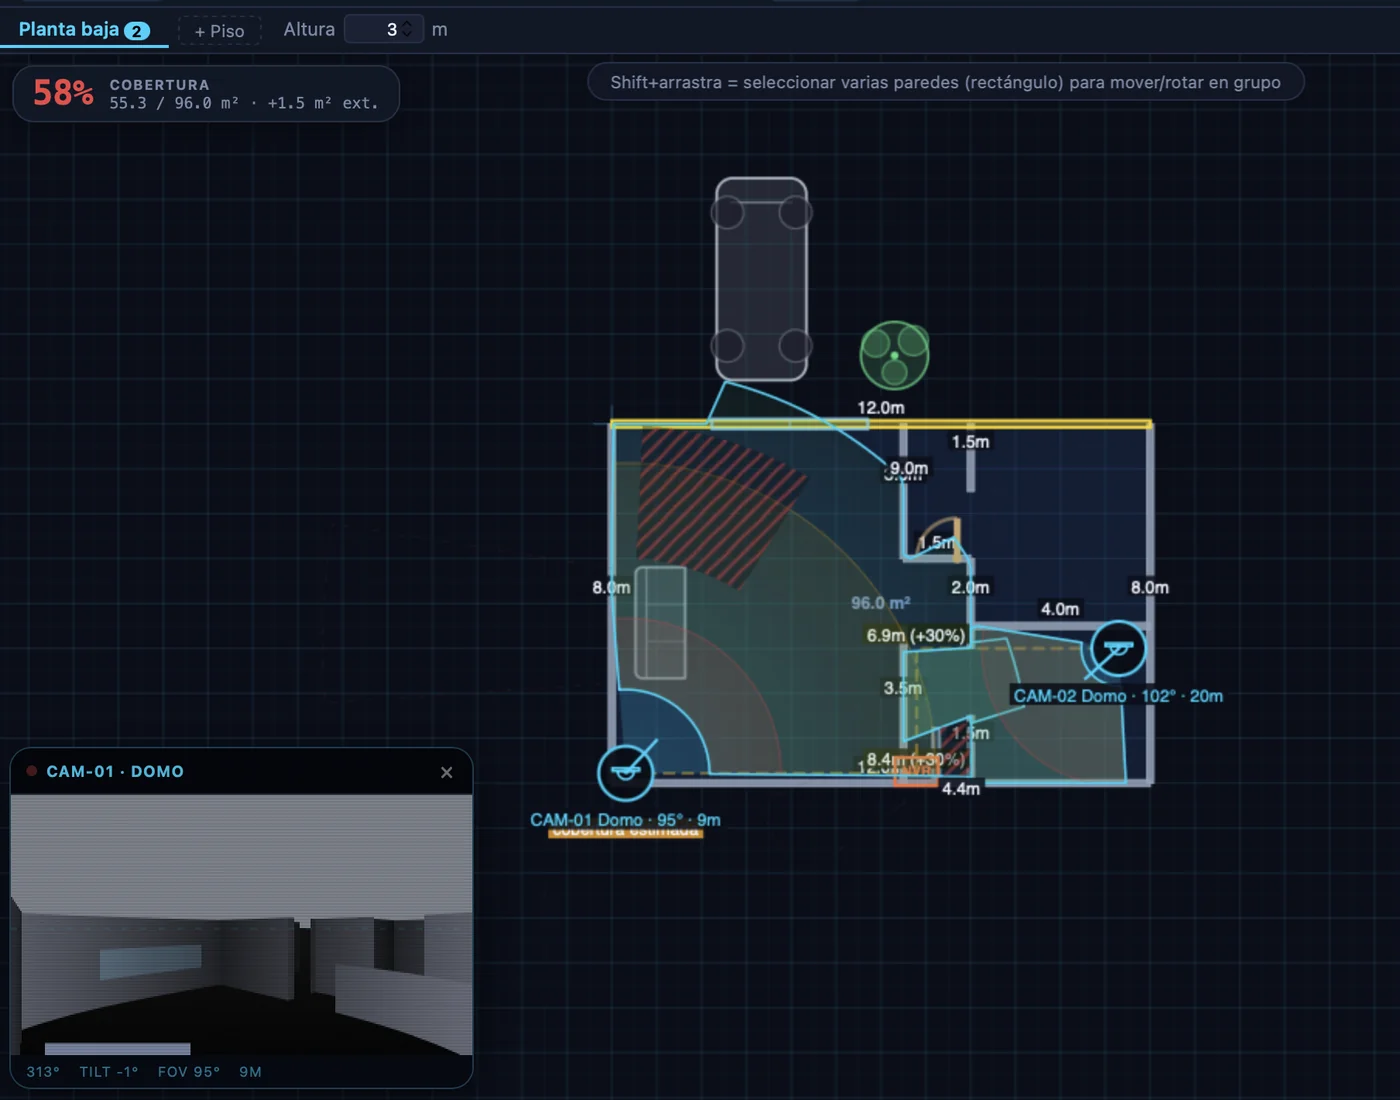Select the CAM-02 dome camera icon
1400x1100 pixels.
(x=1118, y=649)
